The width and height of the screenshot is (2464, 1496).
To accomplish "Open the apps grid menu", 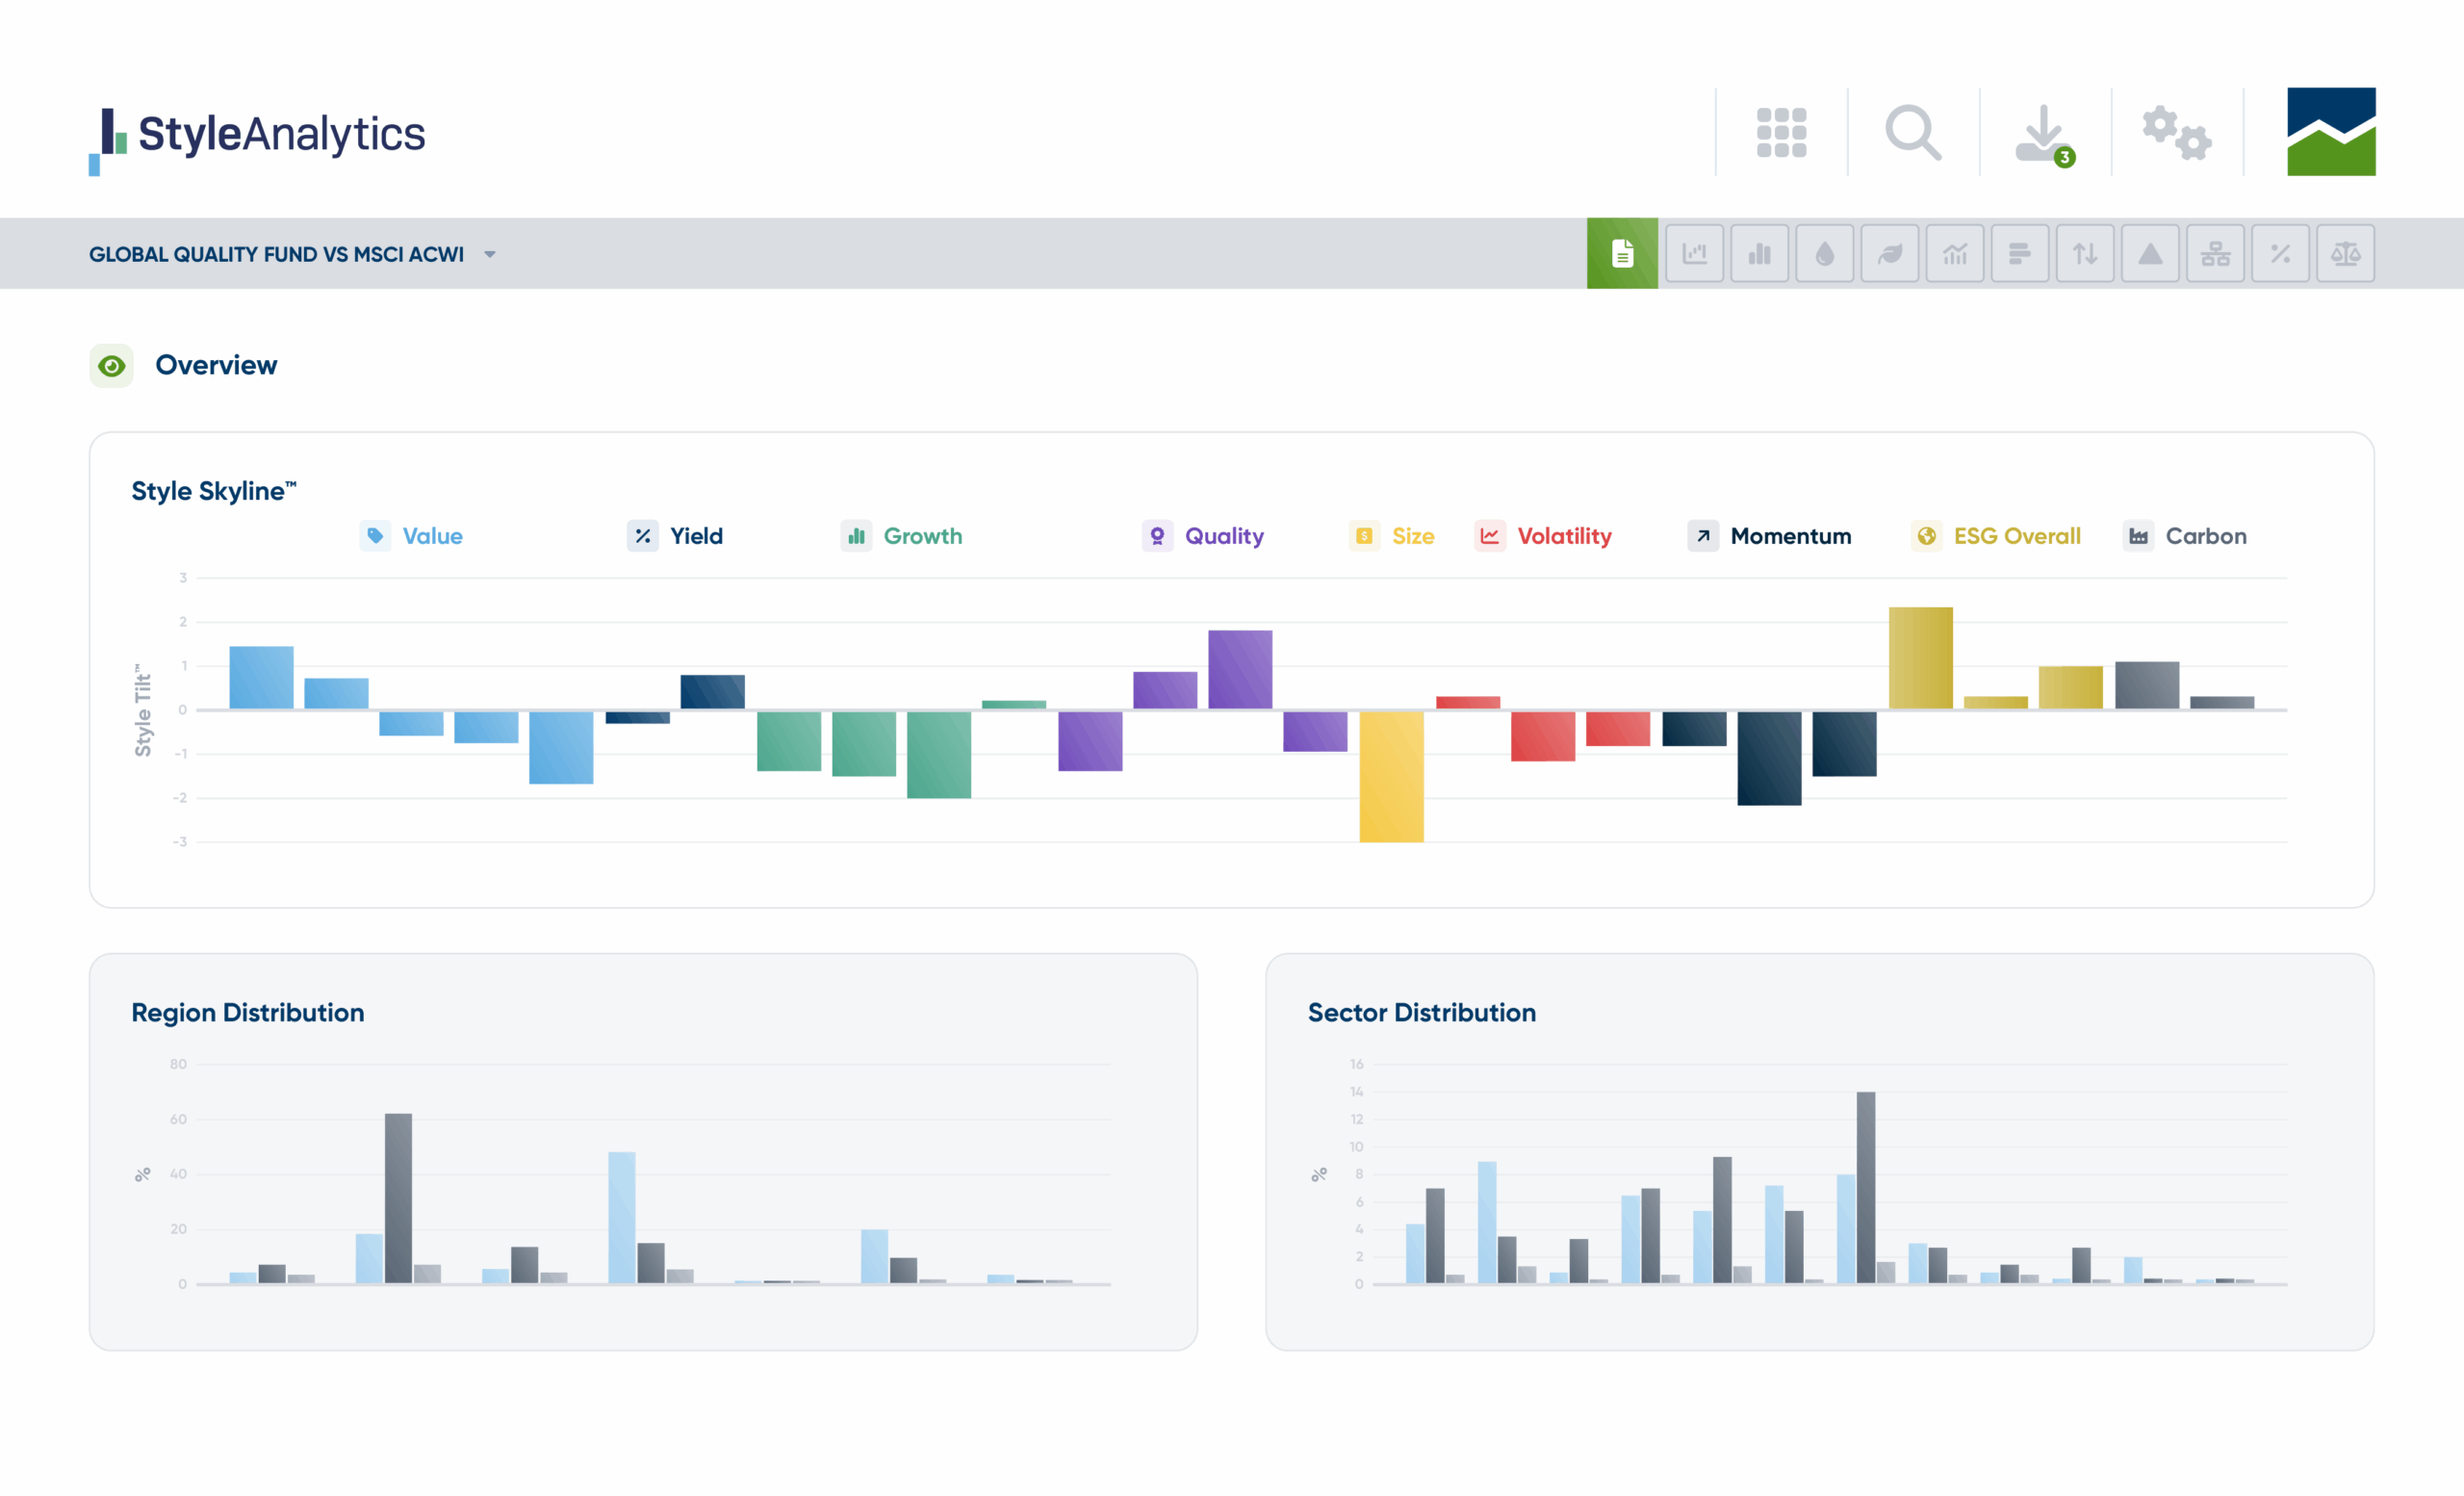I will click(x=1781, y=133).
